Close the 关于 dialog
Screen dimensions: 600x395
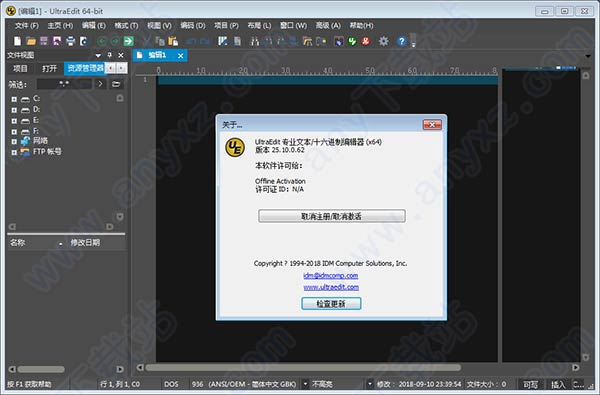(432, 124)
